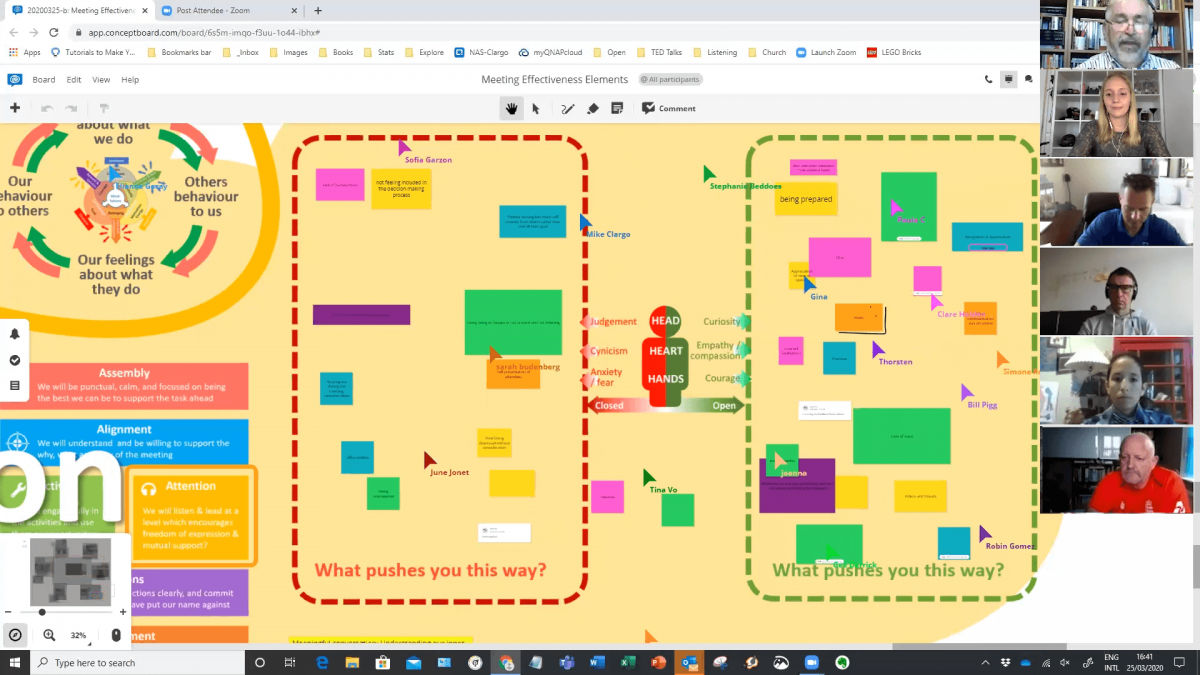
Task: Open the View menu
Action: 101,80
